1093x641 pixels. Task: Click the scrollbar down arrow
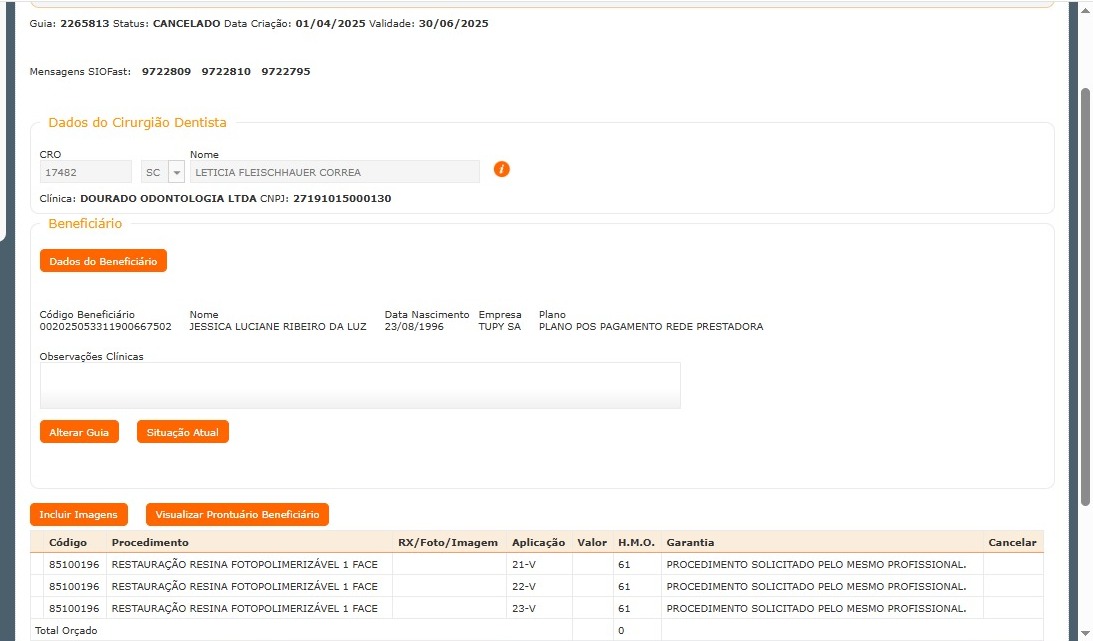tap(1085, 632)
